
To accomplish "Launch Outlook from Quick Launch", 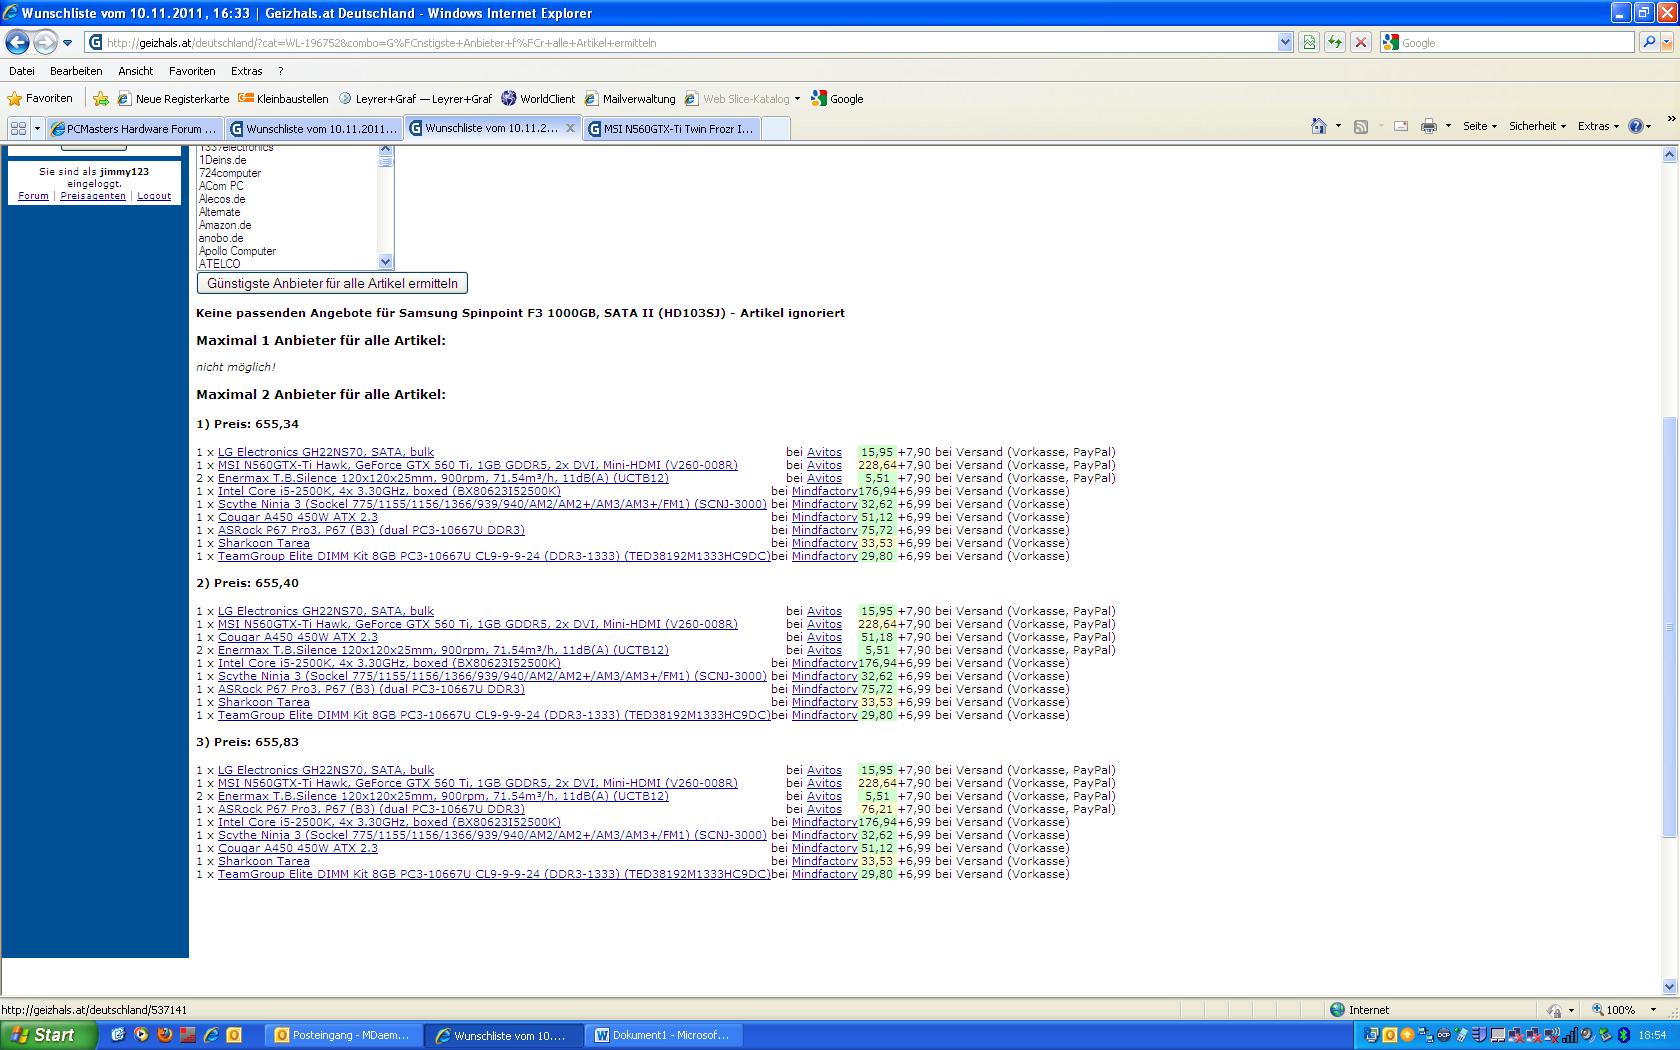I will point(234,1035).
